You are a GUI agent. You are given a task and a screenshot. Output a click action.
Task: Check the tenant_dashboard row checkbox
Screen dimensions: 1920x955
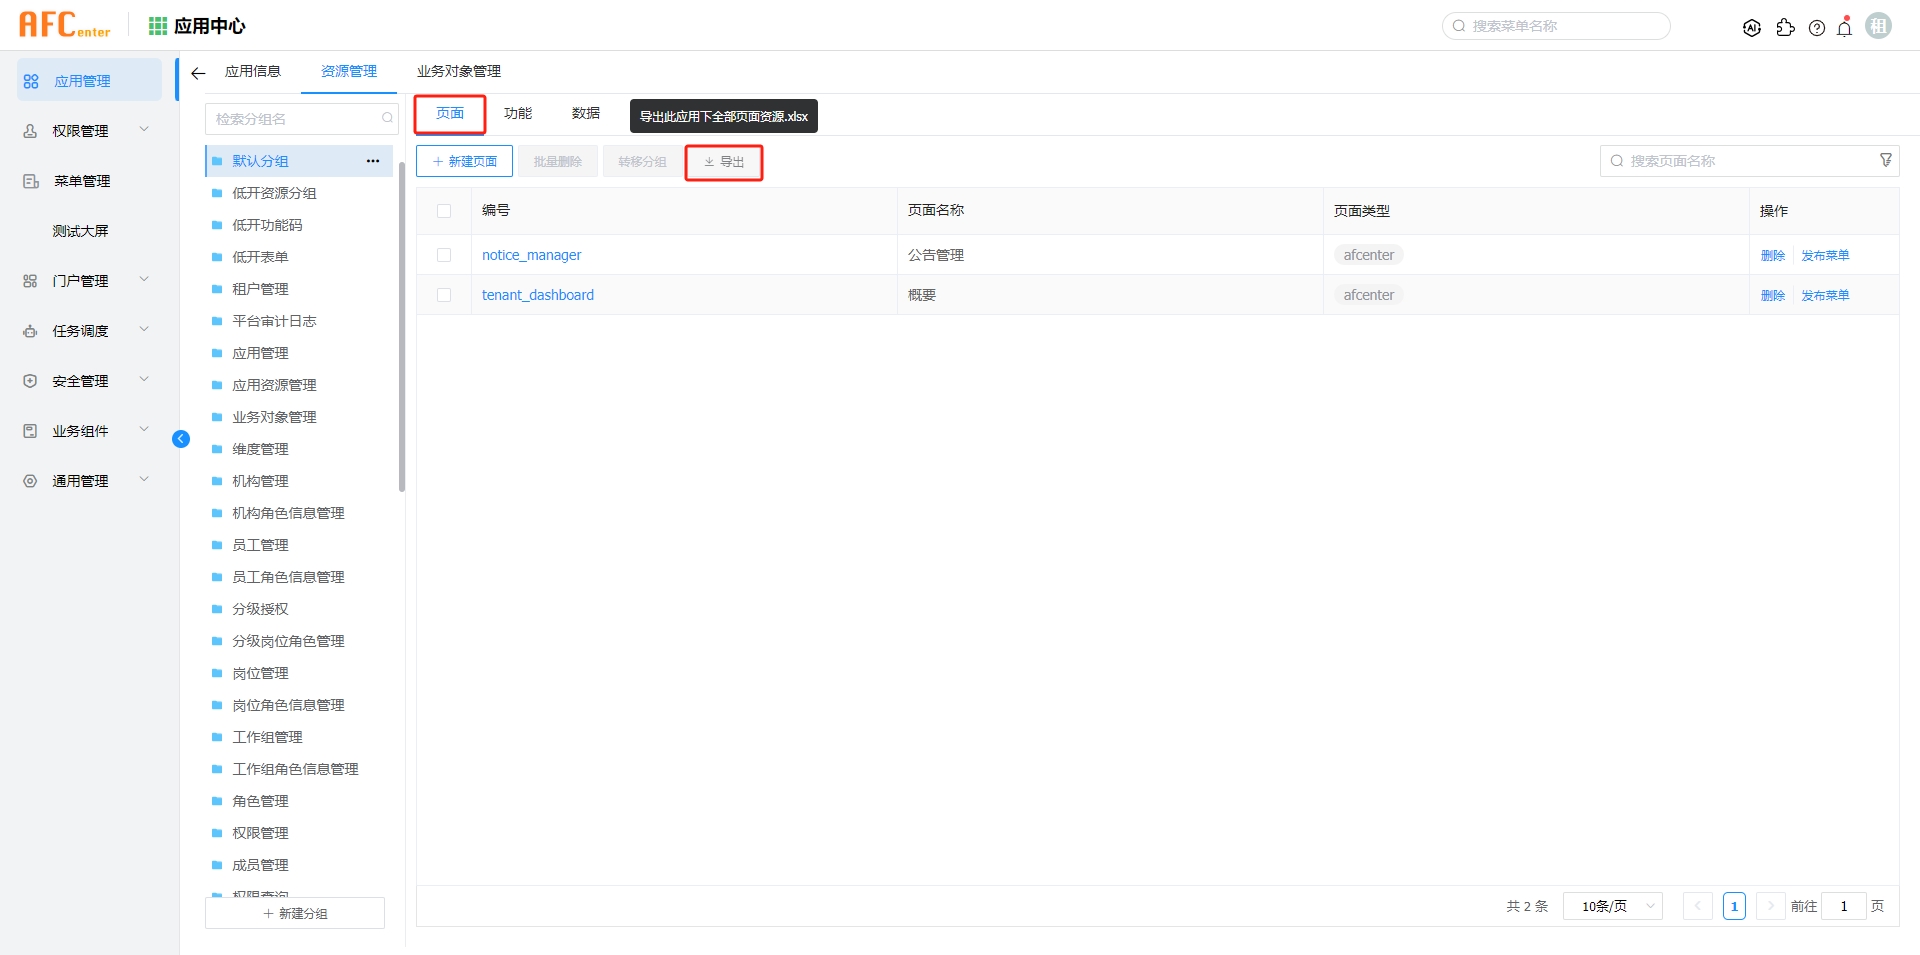(x=444, y=295)
